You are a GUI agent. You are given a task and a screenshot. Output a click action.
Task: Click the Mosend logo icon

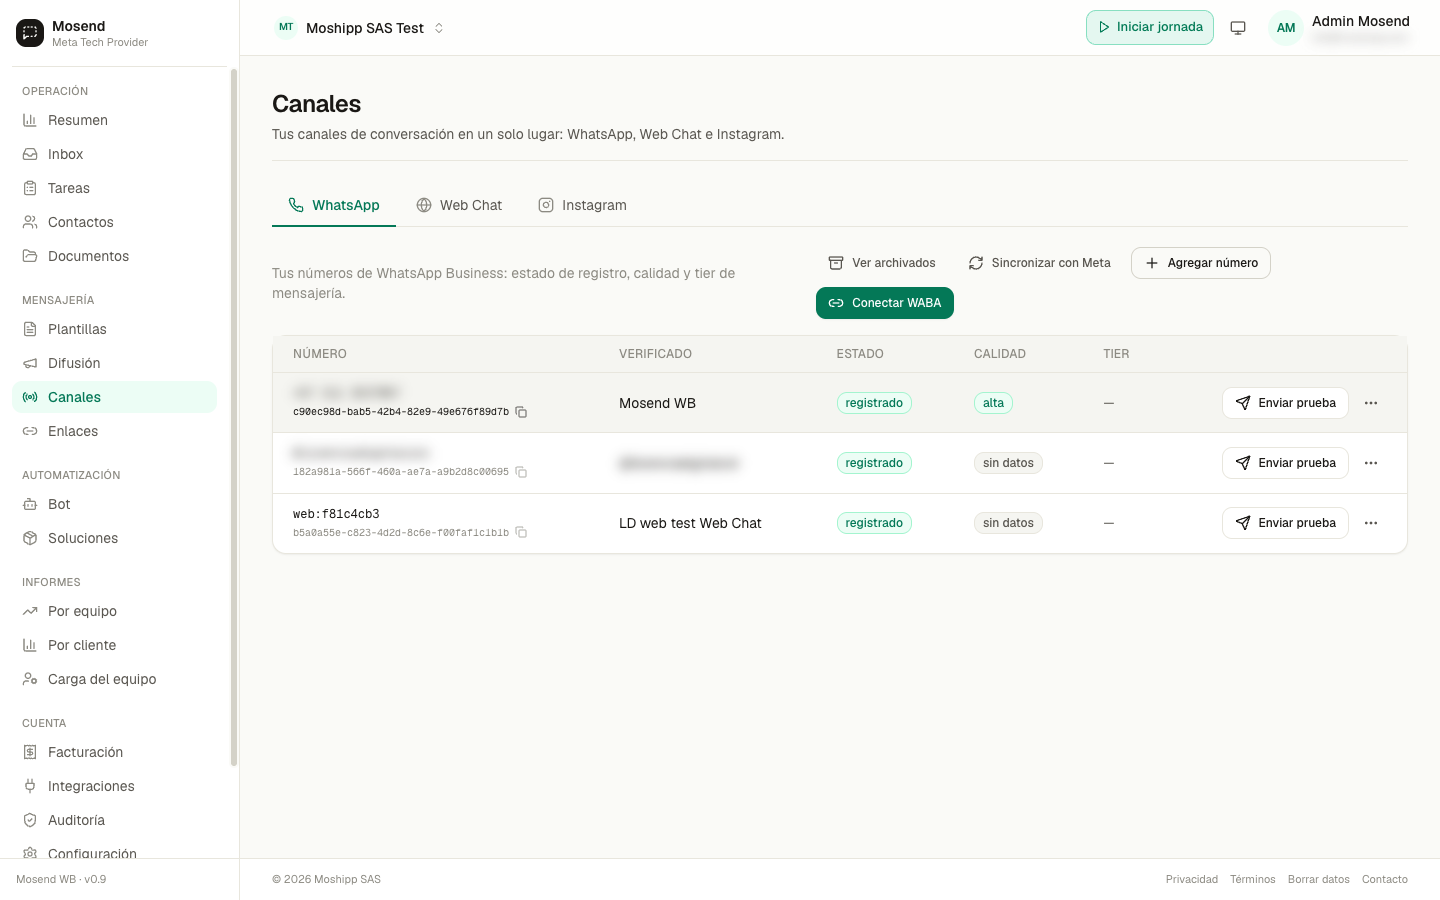tap(30, 33)
